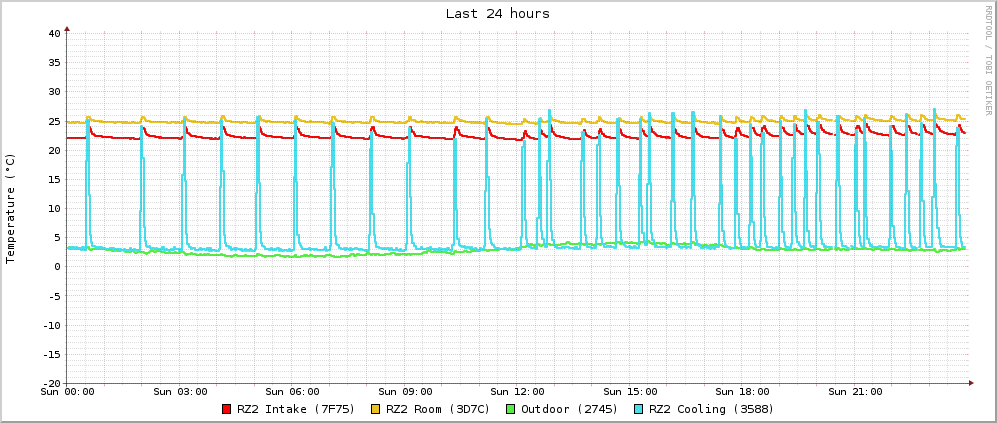
Task: Click the 'Last 24 hours' chart title
Action: click(498, 13)
